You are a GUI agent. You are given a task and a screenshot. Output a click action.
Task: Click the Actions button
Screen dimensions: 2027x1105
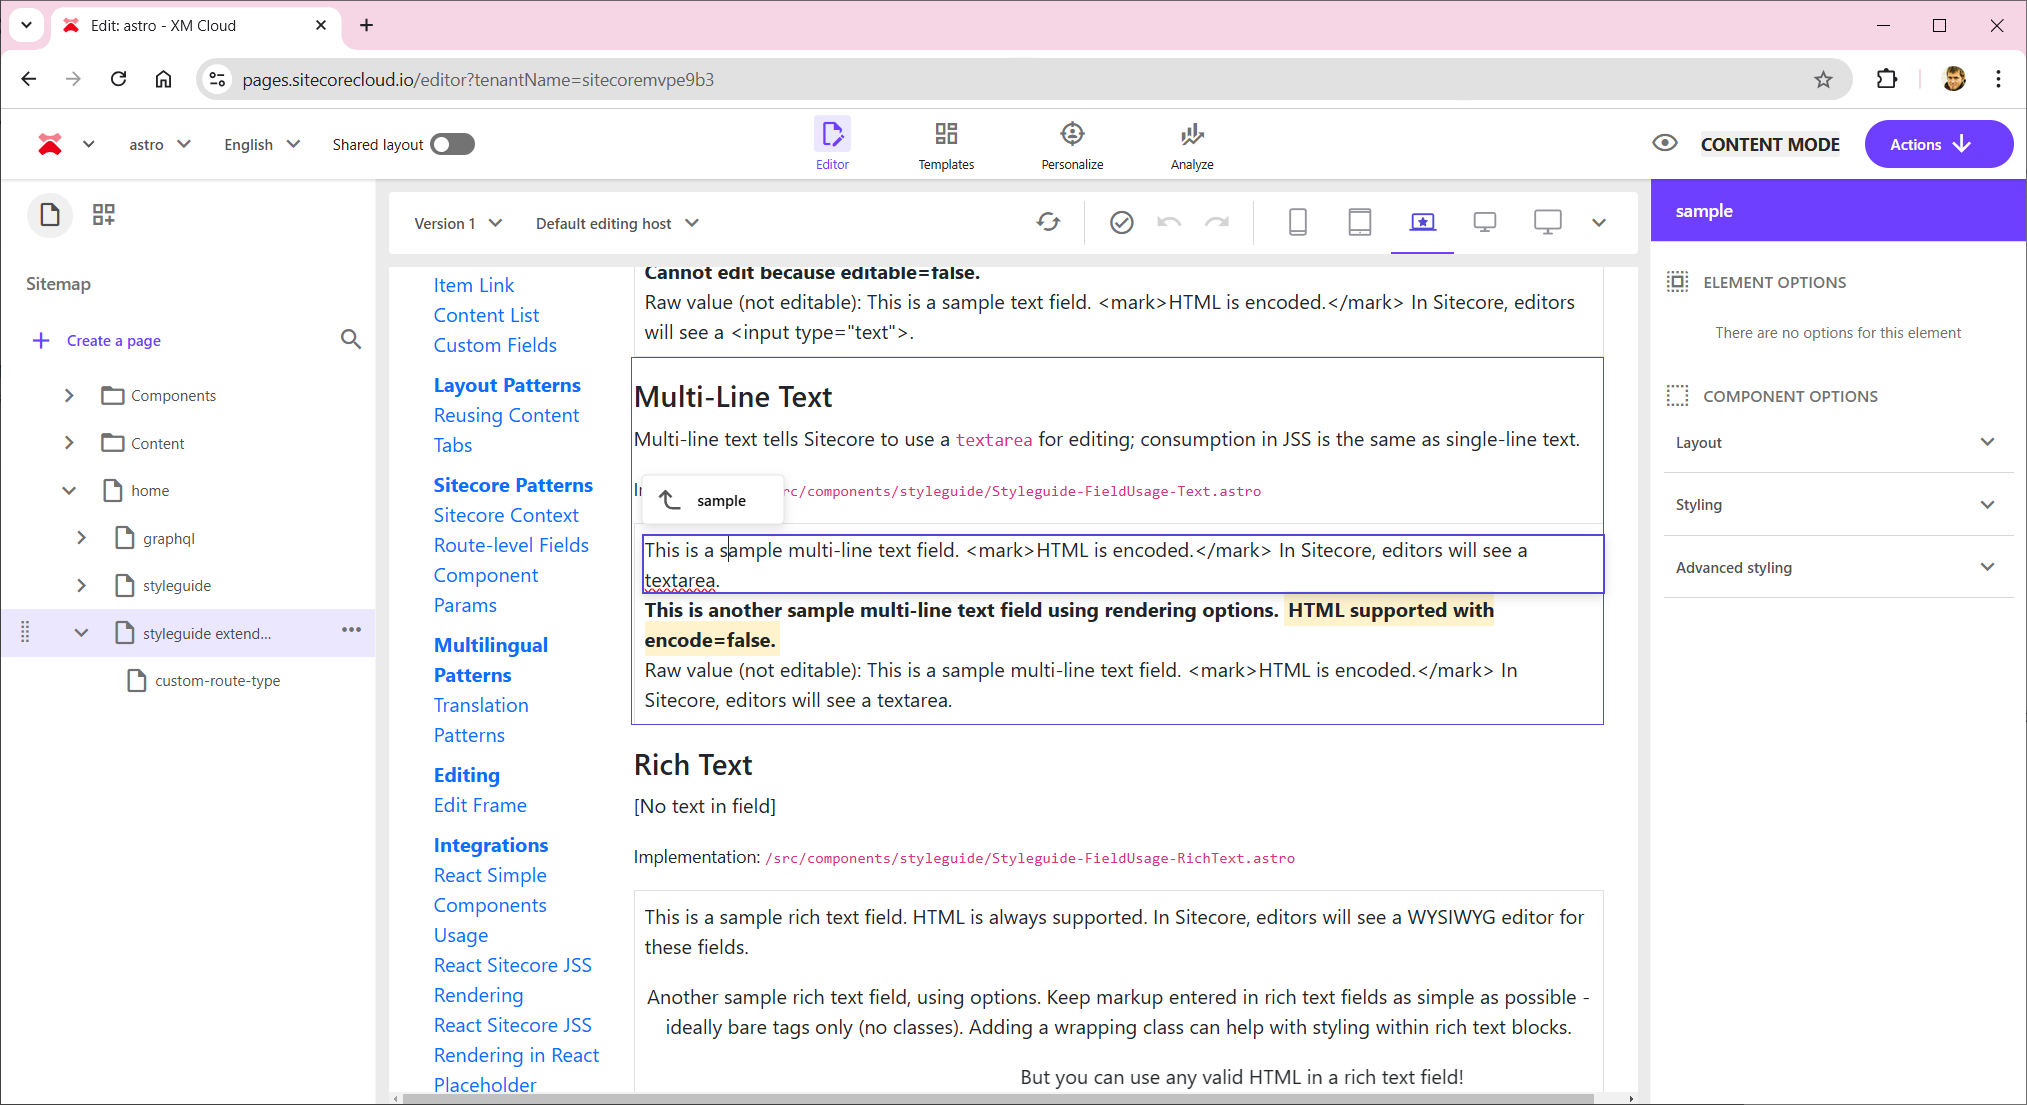tap(1937, 144)
